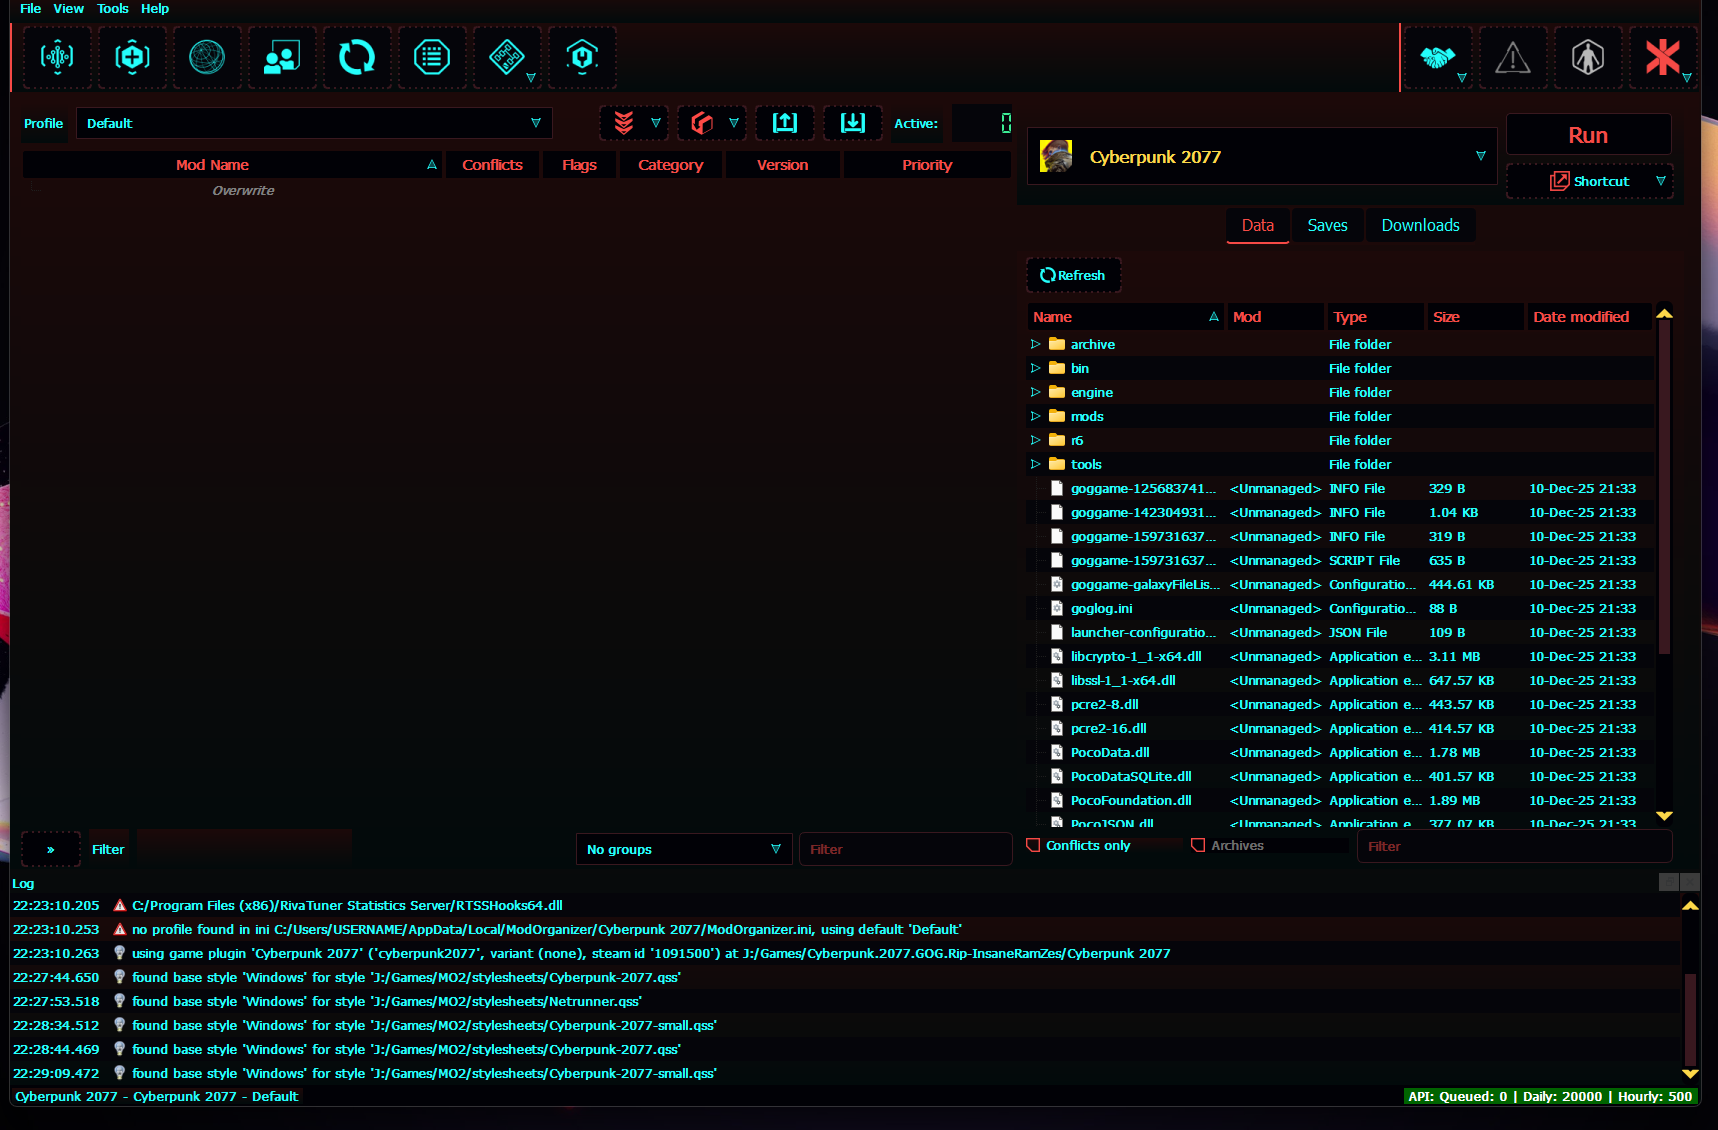This screenshot has height=1130, width=1718.
Task: Switch to the Downloads tab
Action: (x=1421, y=225)
